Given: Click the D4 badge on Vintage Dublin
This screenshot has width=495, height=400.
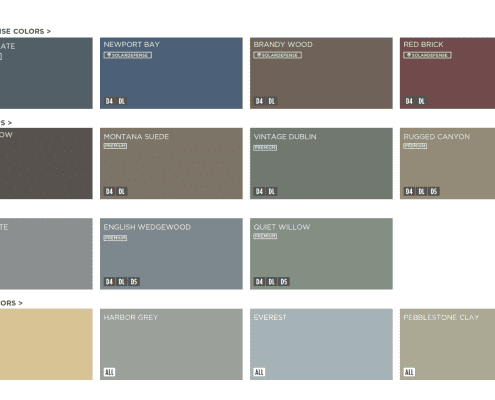Looking at the screenshot, I should [259, 191].
